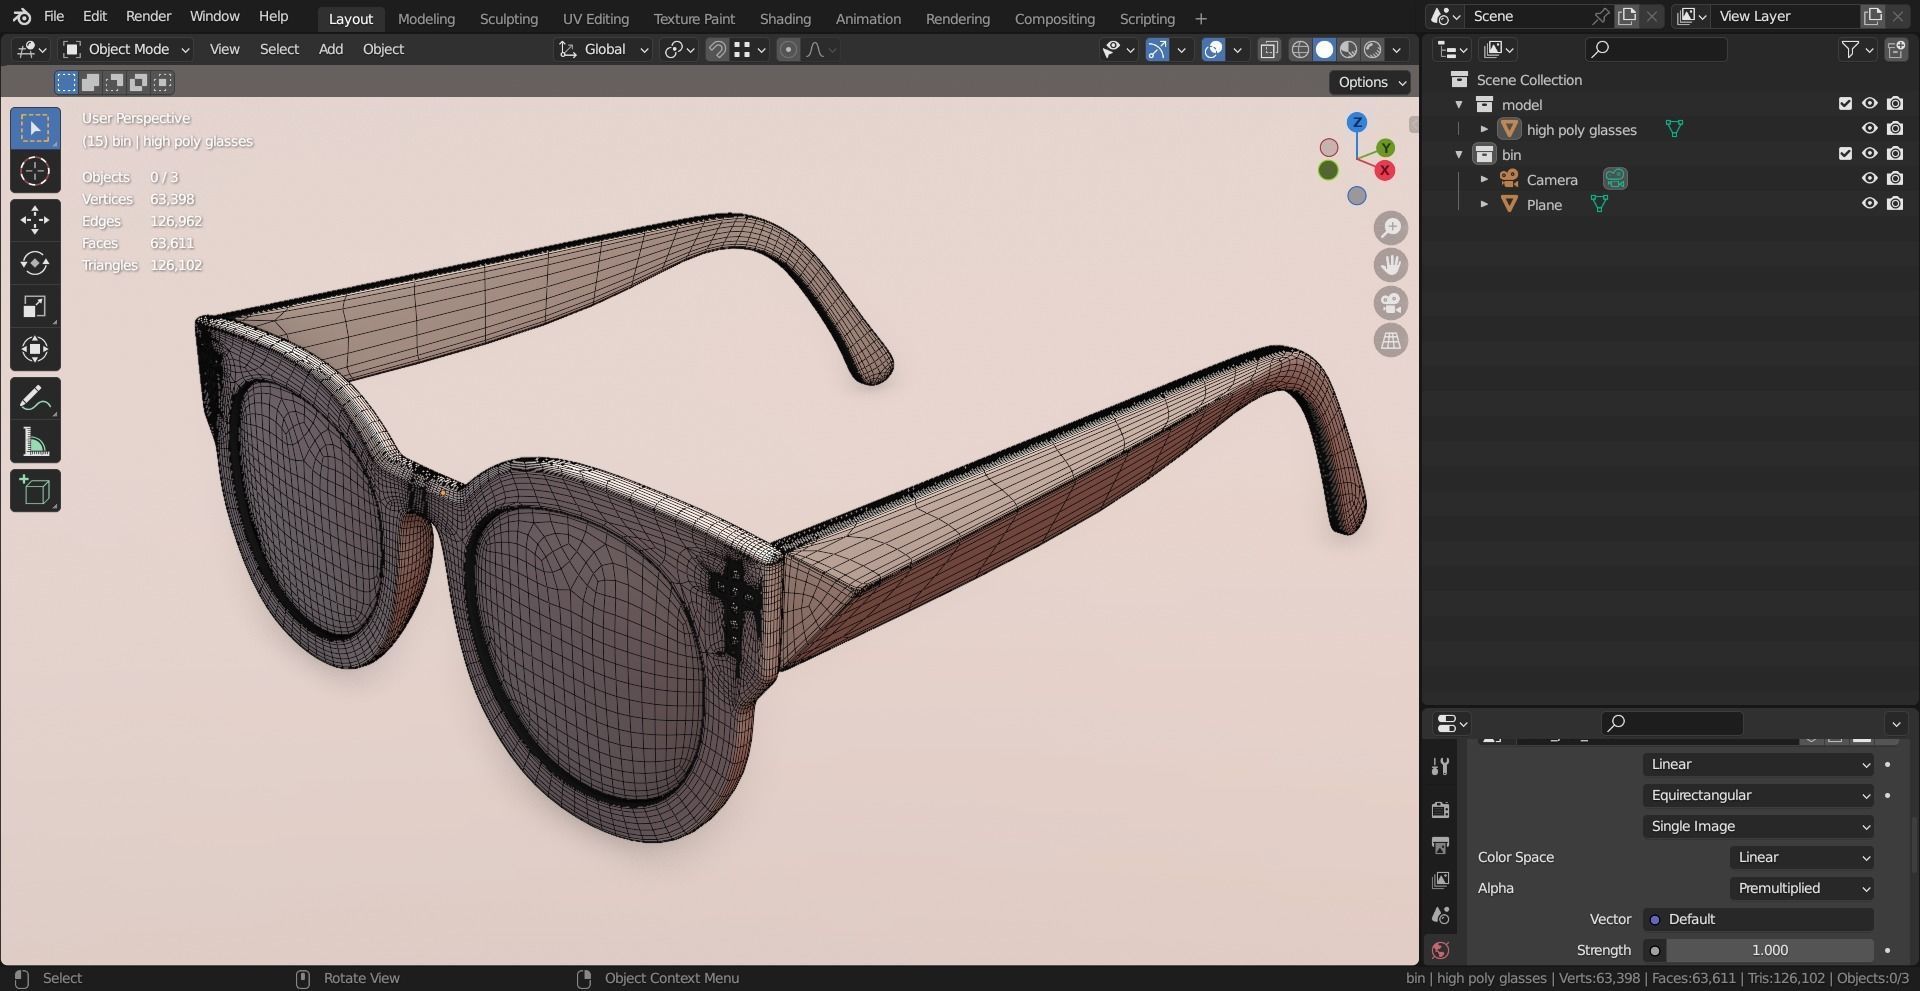Open the Render properties tab
The width and height of the screenshot is (1920, 991).
click(1440, 809)
